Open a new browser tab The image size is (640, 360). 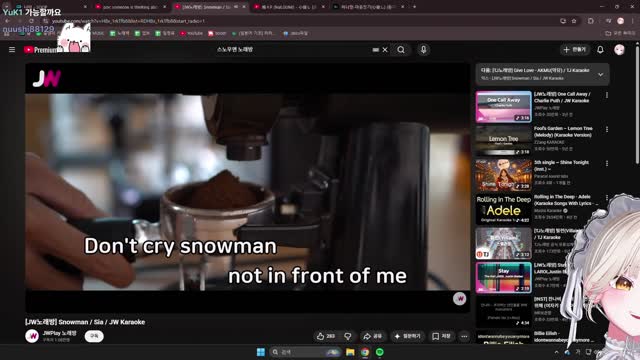coord(414,7)
